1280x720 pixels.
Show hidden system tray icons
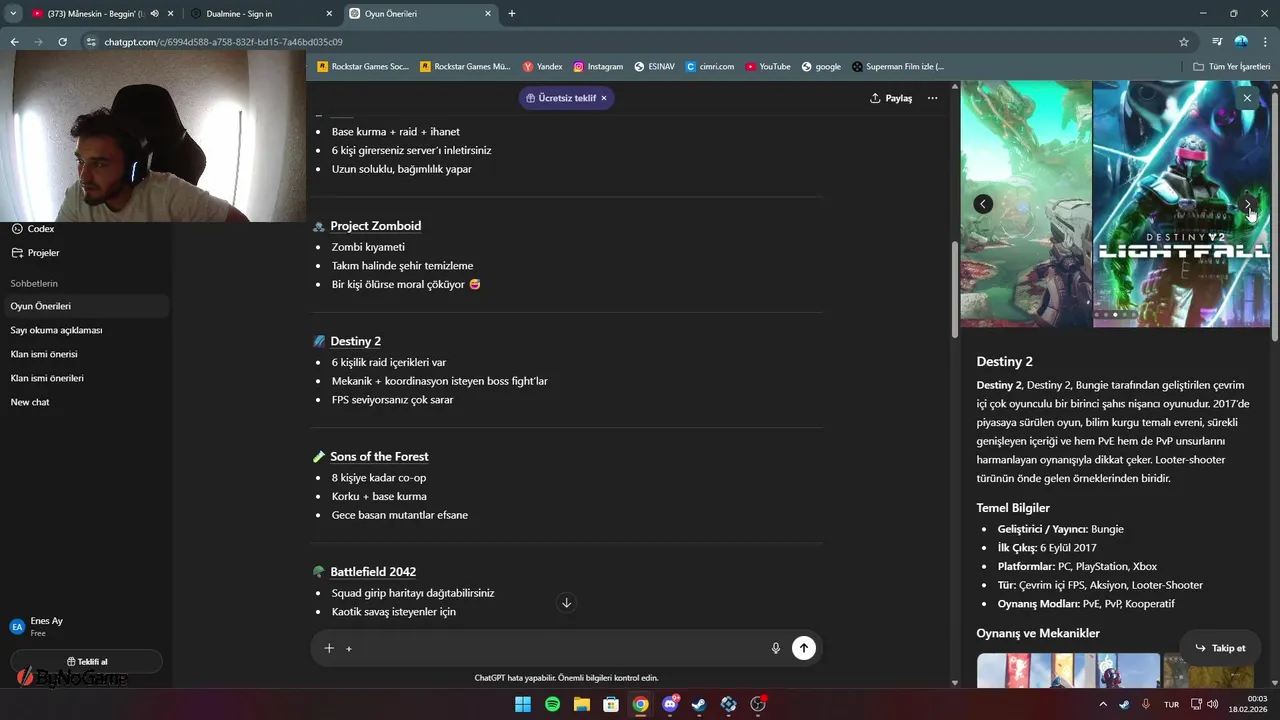pos(1103,705)
